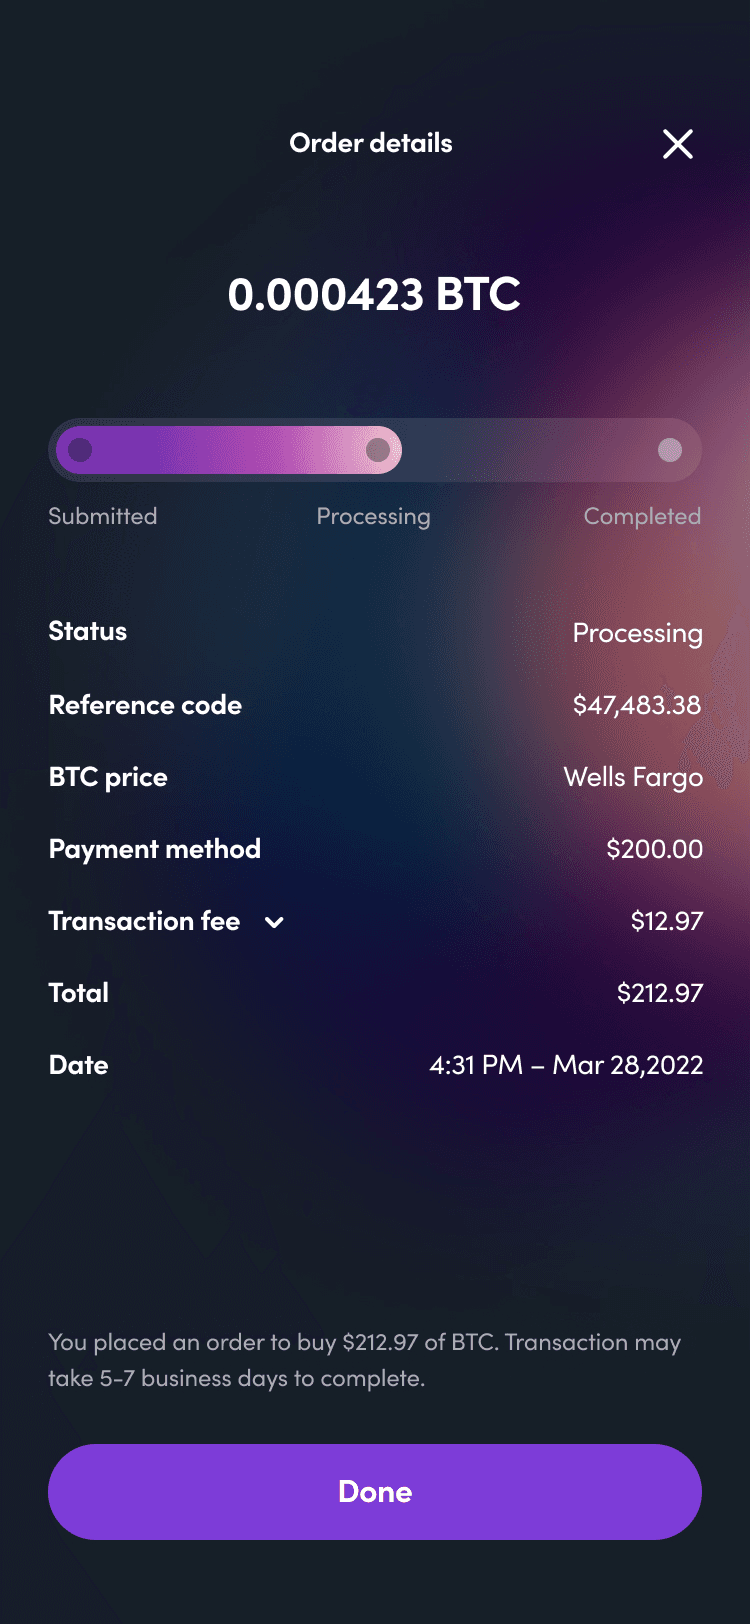This screenshot has width=750, height=1624.
Task: Click the $212.97 total amount
Action: (659, 993)
